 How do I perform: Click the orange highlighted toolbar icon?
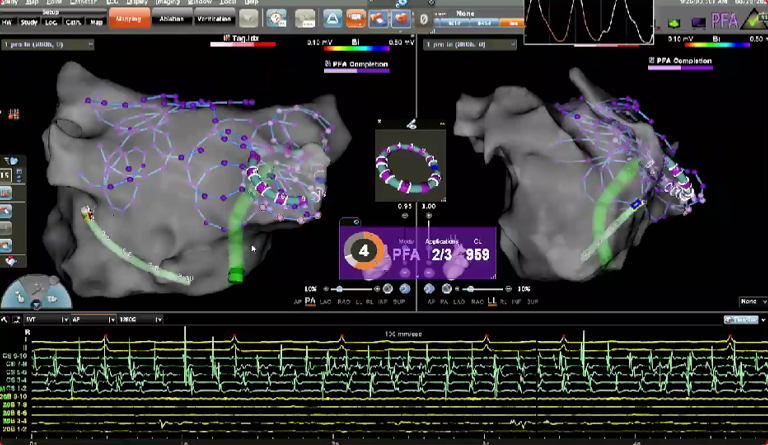click(354, 18)
